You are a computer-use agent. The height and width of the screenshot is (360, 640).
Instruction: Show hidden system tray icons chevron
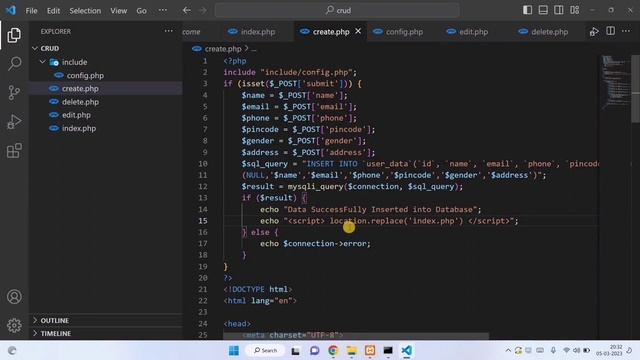click(508, 351)
